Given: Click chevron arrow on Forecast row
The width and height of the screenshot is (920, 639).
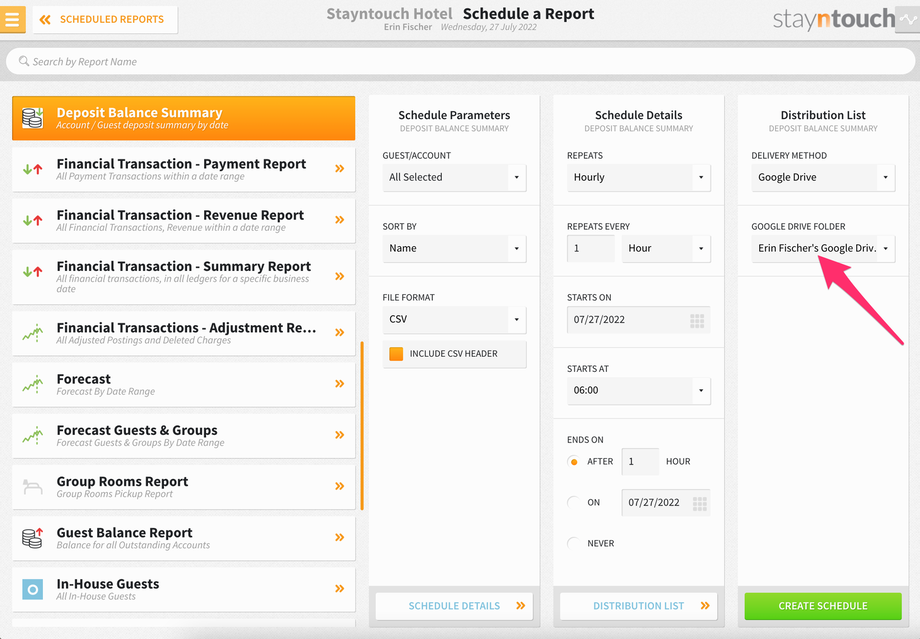Looking at the screenshot, I should pyautogui.click(x=340, y=384).
